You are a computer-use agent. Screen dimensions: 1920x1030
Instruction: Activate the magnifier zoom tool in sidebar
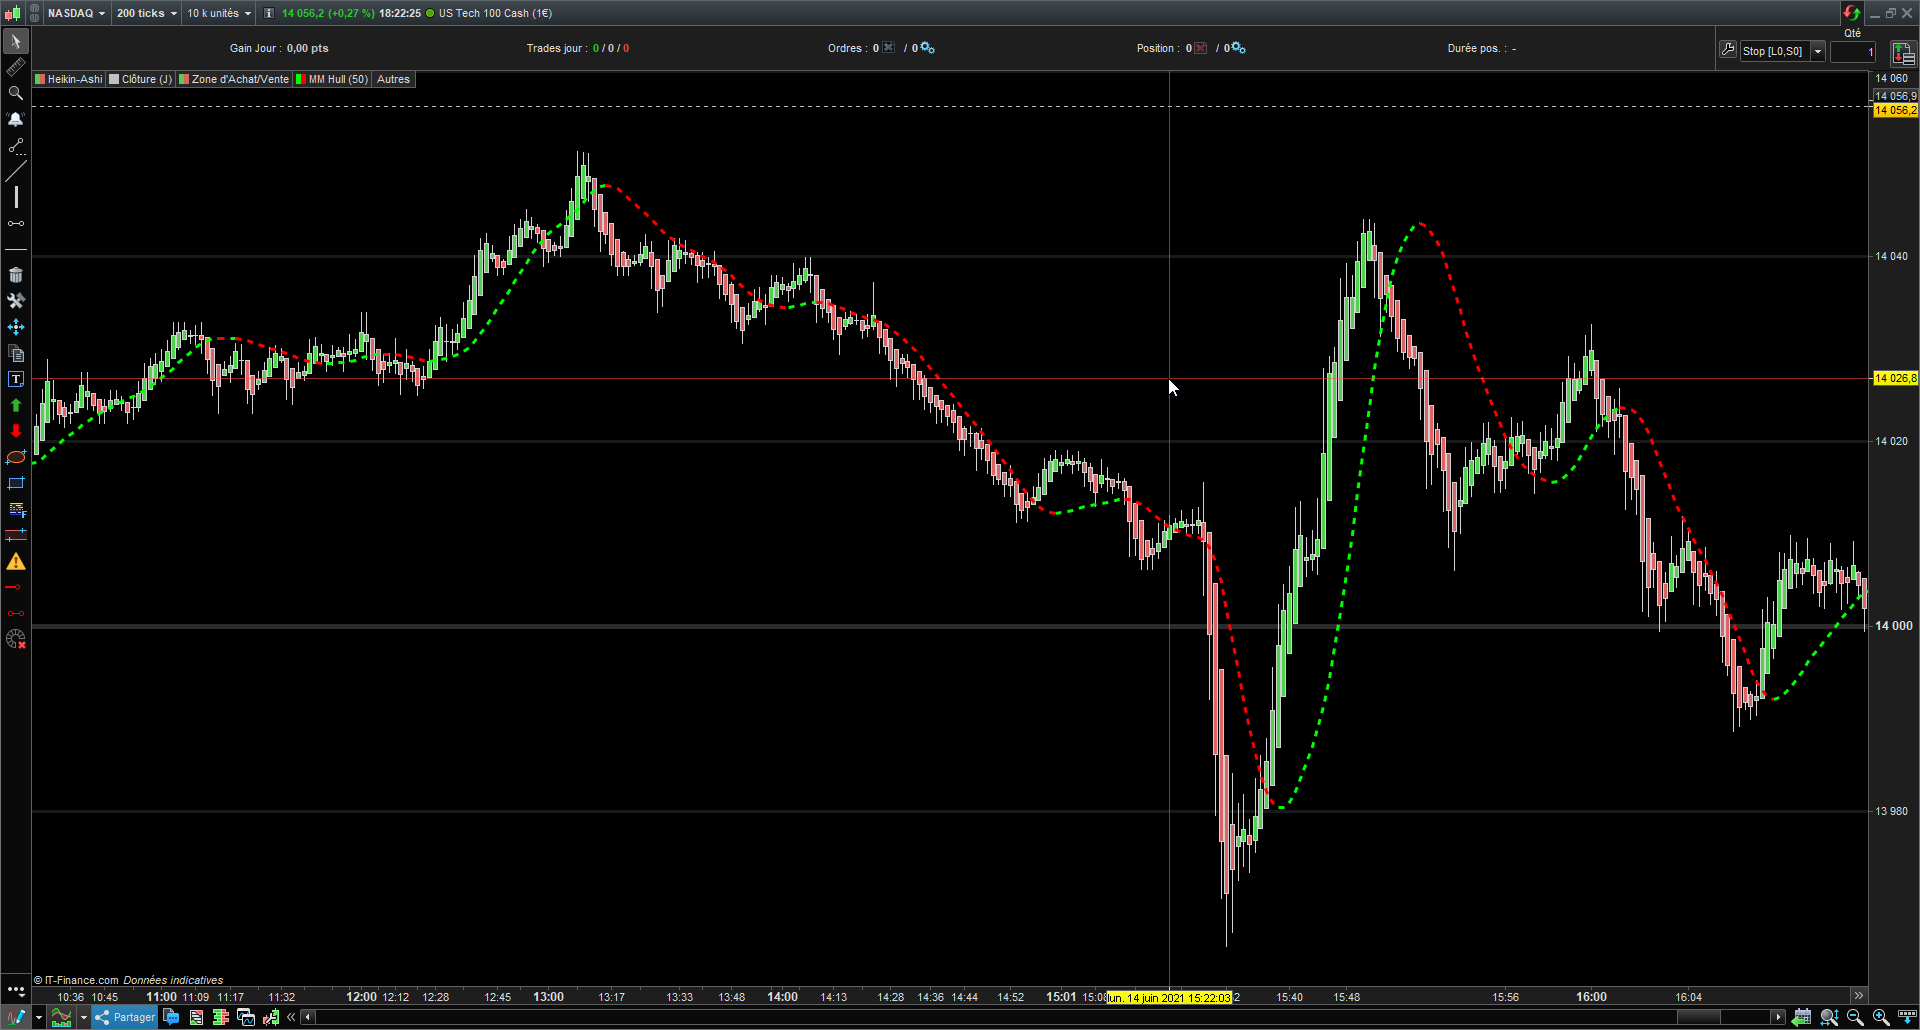(x=16, y=93)
